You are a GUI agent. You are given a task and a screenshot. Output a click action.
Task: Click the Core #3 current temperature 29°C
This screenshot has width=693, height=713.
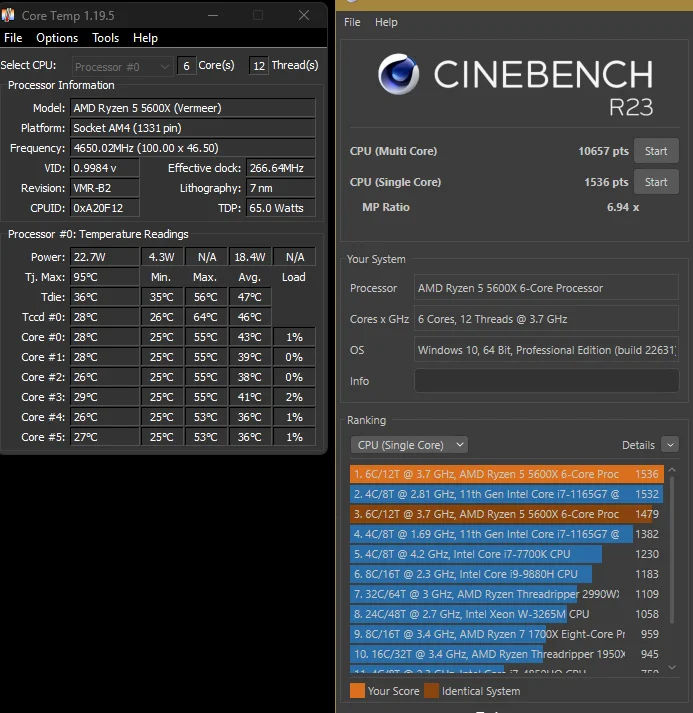[x=105, y=397]
